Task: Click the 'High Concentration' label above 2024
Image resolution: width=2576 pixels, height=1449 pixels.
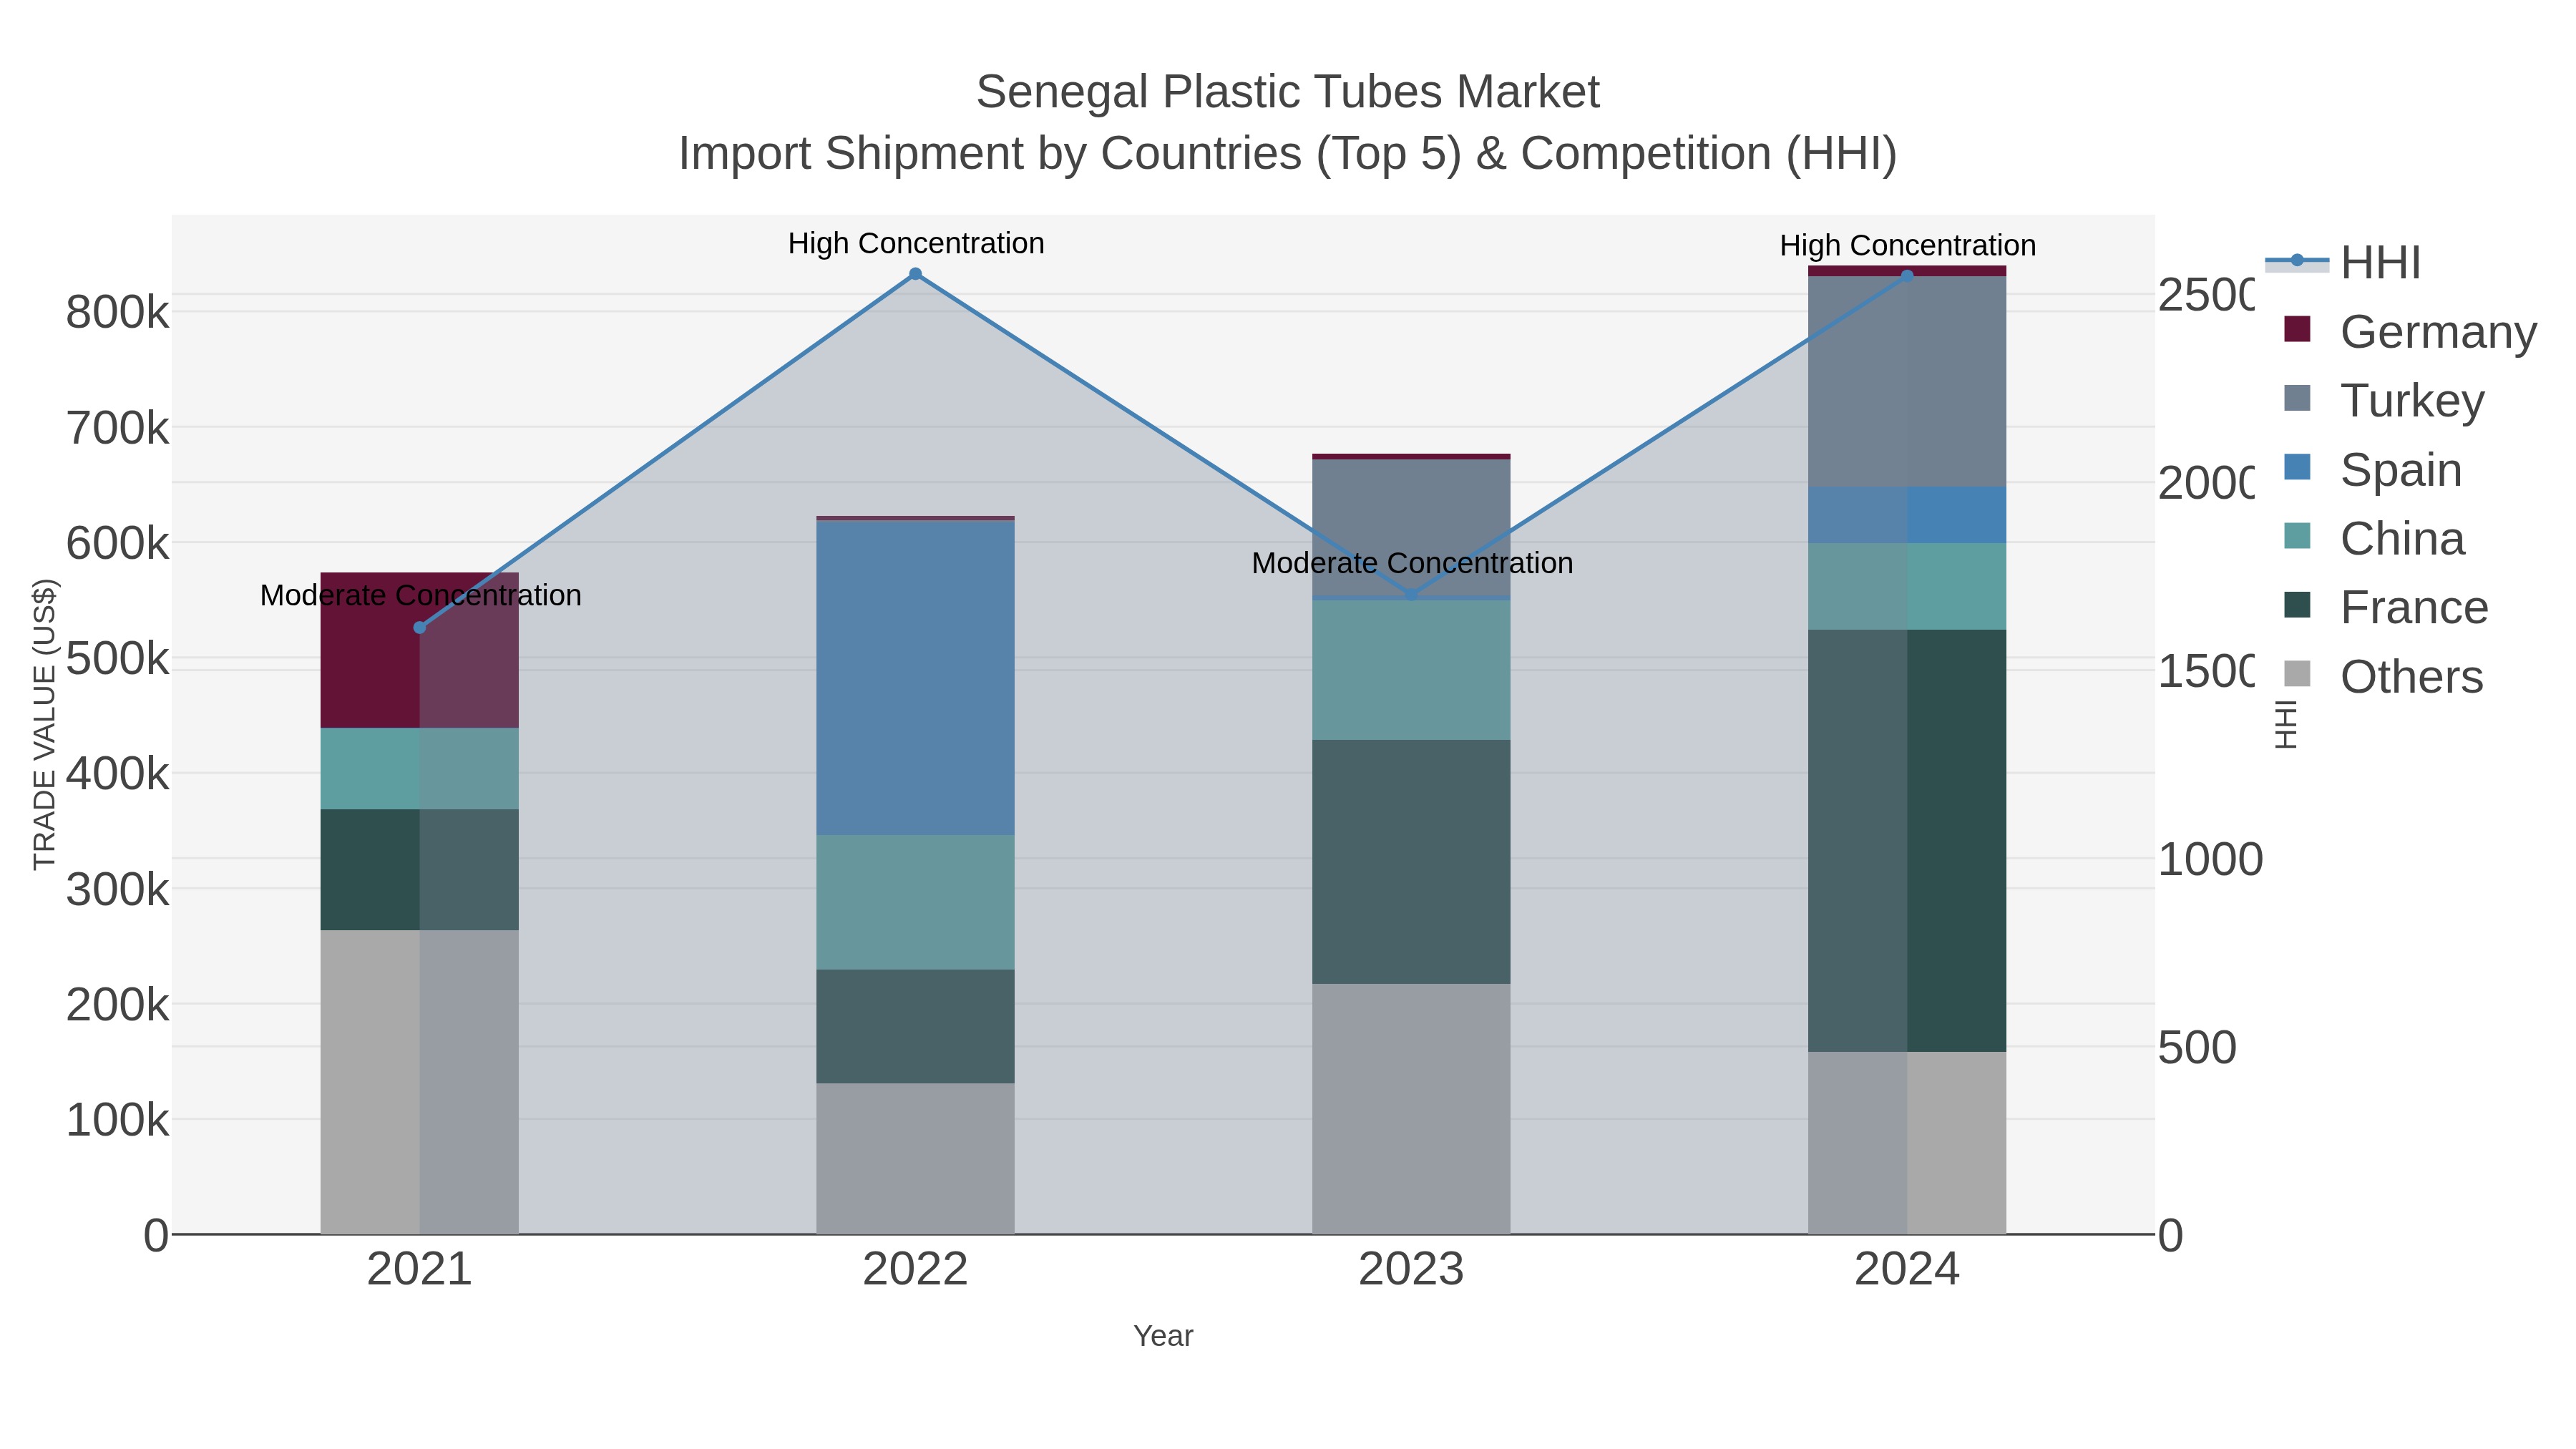Action: (x=1908, y=245)
